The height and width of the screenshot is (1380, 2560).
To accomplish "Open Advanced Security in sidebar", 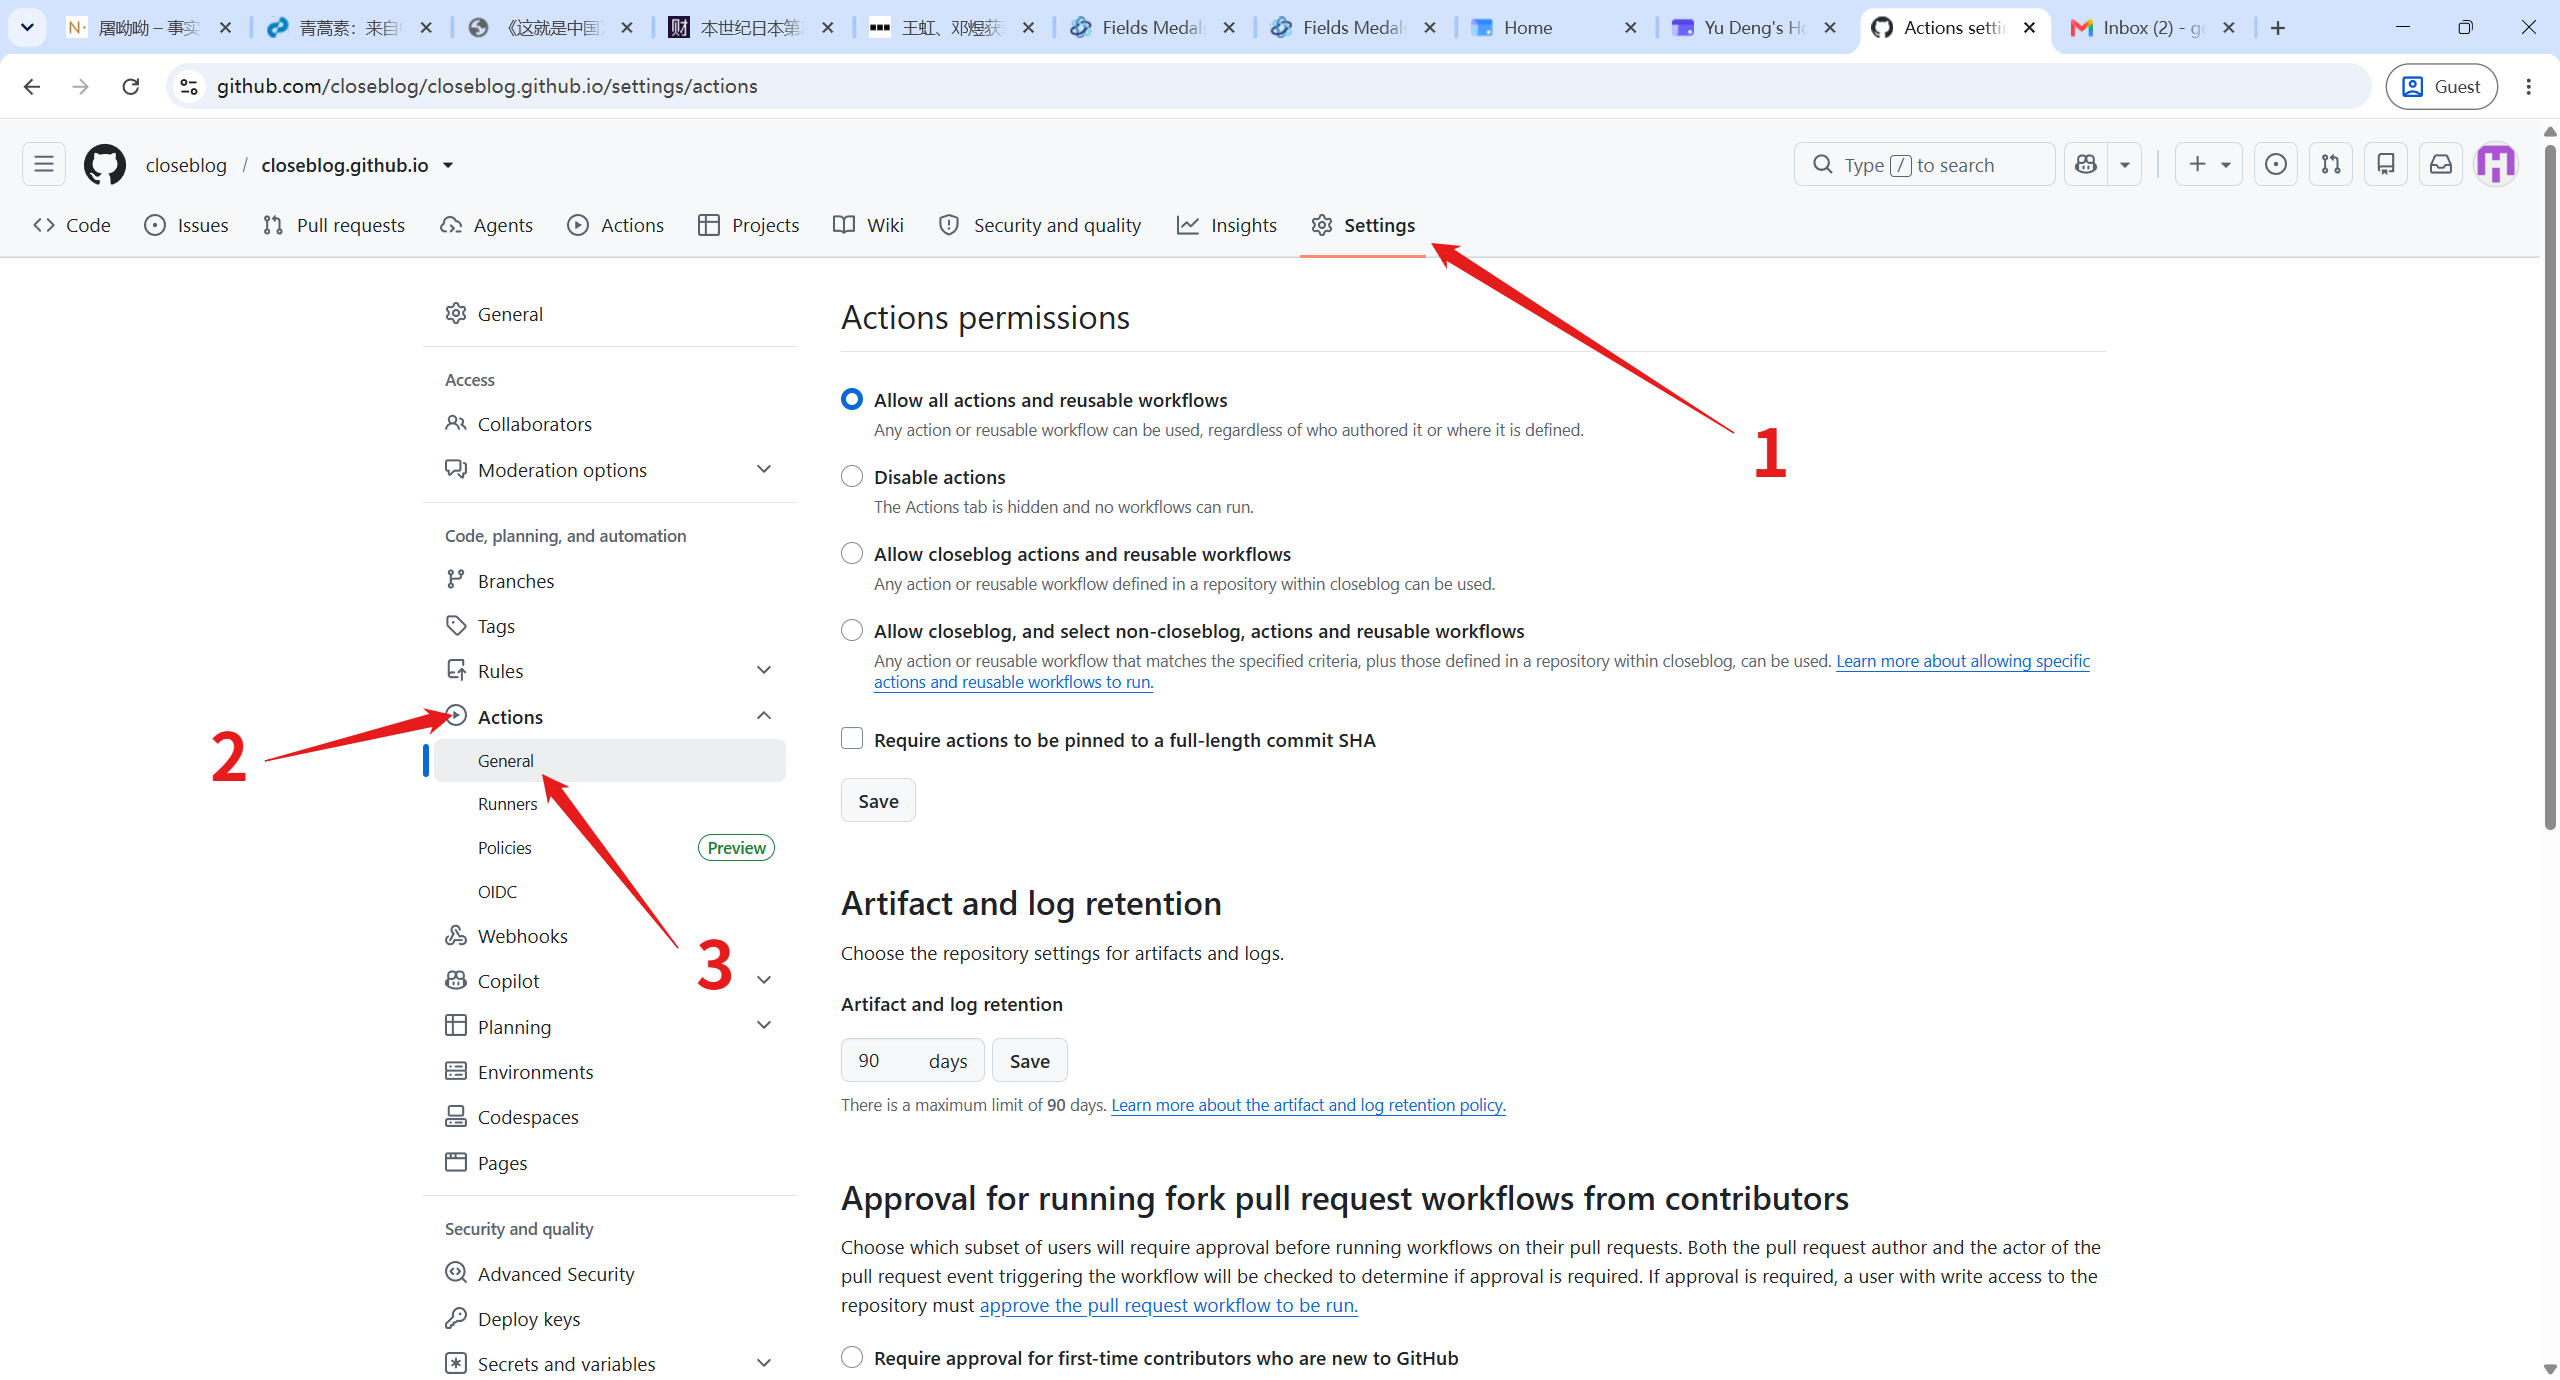I will pyautogui.click(x=610, y=1274).
